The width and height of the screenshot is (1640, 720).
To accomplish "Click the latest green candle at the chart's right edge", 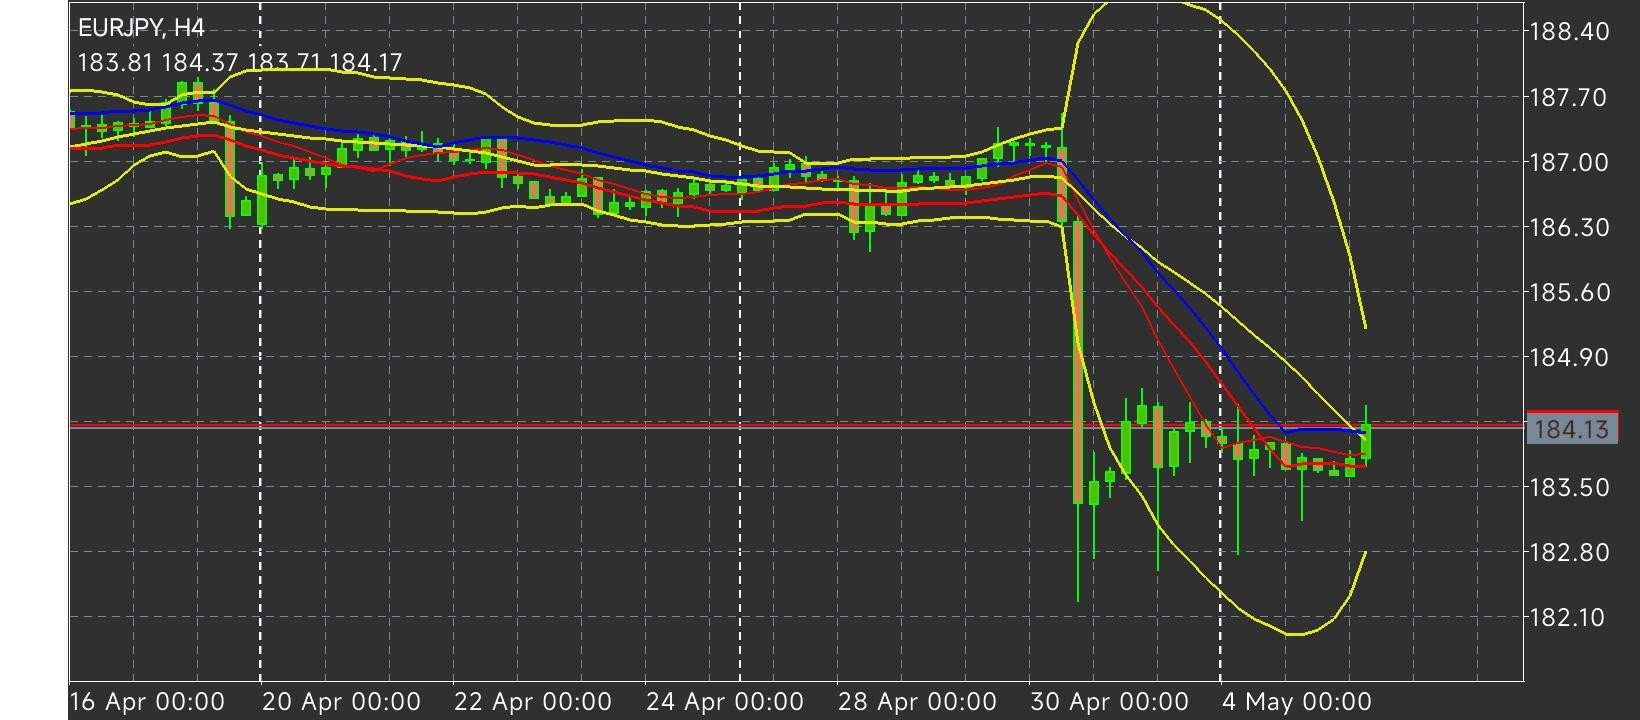I will tap(1366, 440).
